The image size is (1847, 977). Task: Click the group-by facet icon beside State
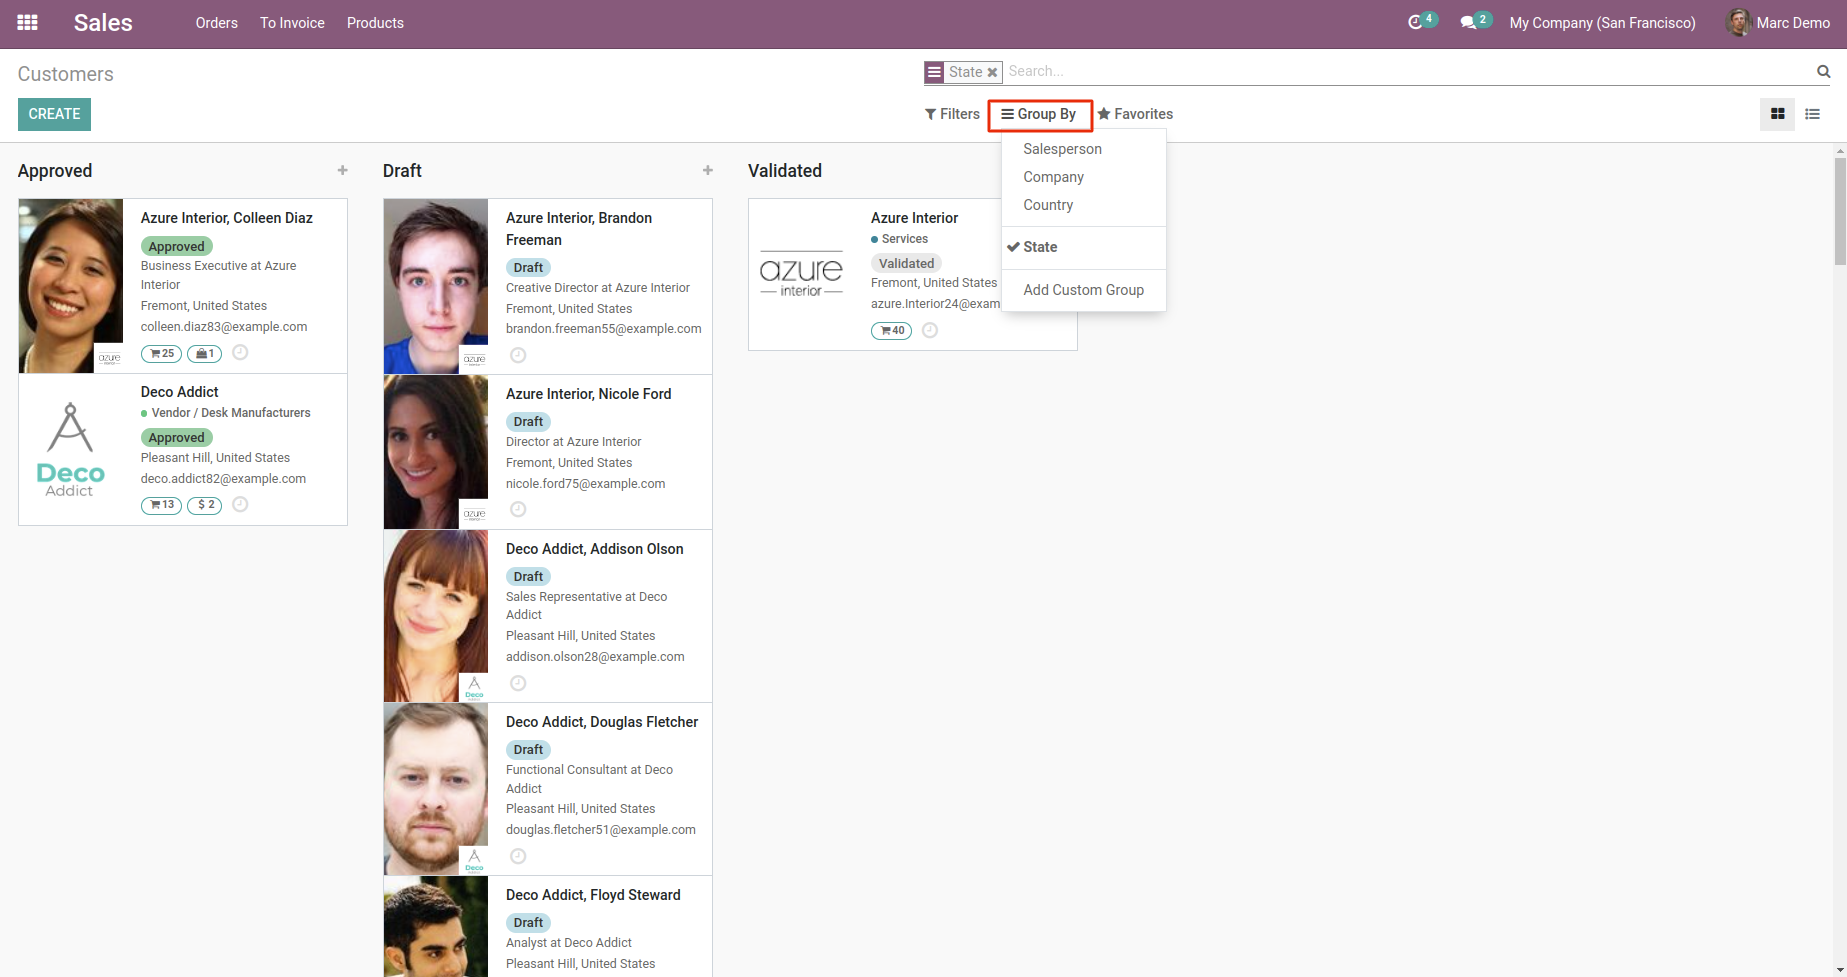pos(934,72)
